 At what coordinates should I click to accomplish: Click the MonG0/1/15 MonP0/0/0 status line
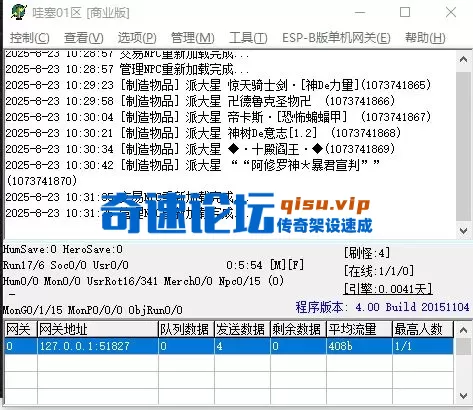(93, 310)
